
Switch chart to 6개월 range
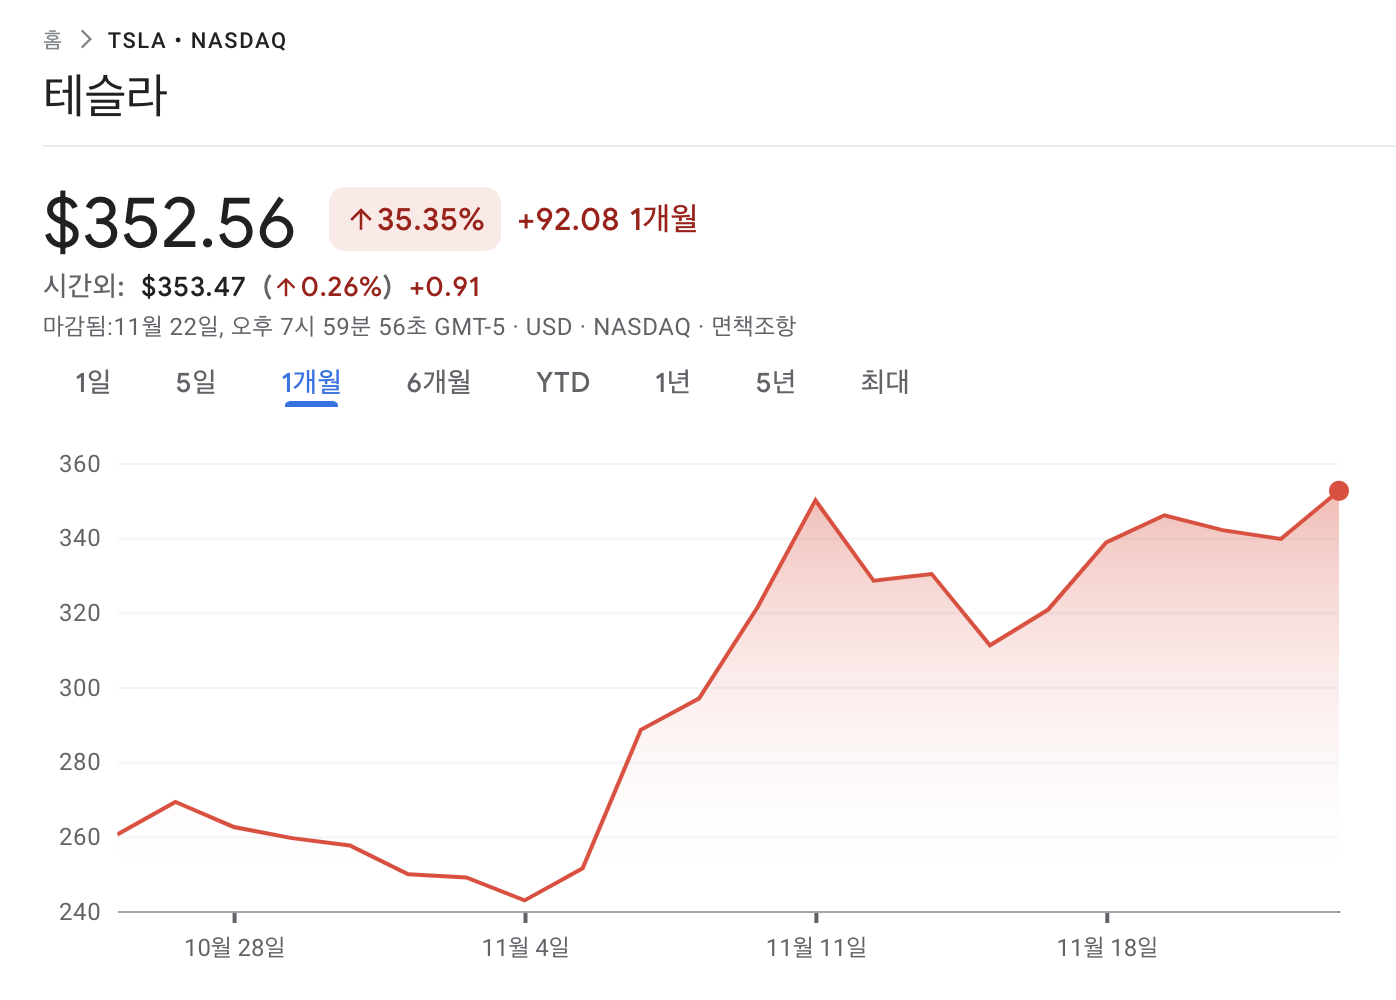(439, 382)
